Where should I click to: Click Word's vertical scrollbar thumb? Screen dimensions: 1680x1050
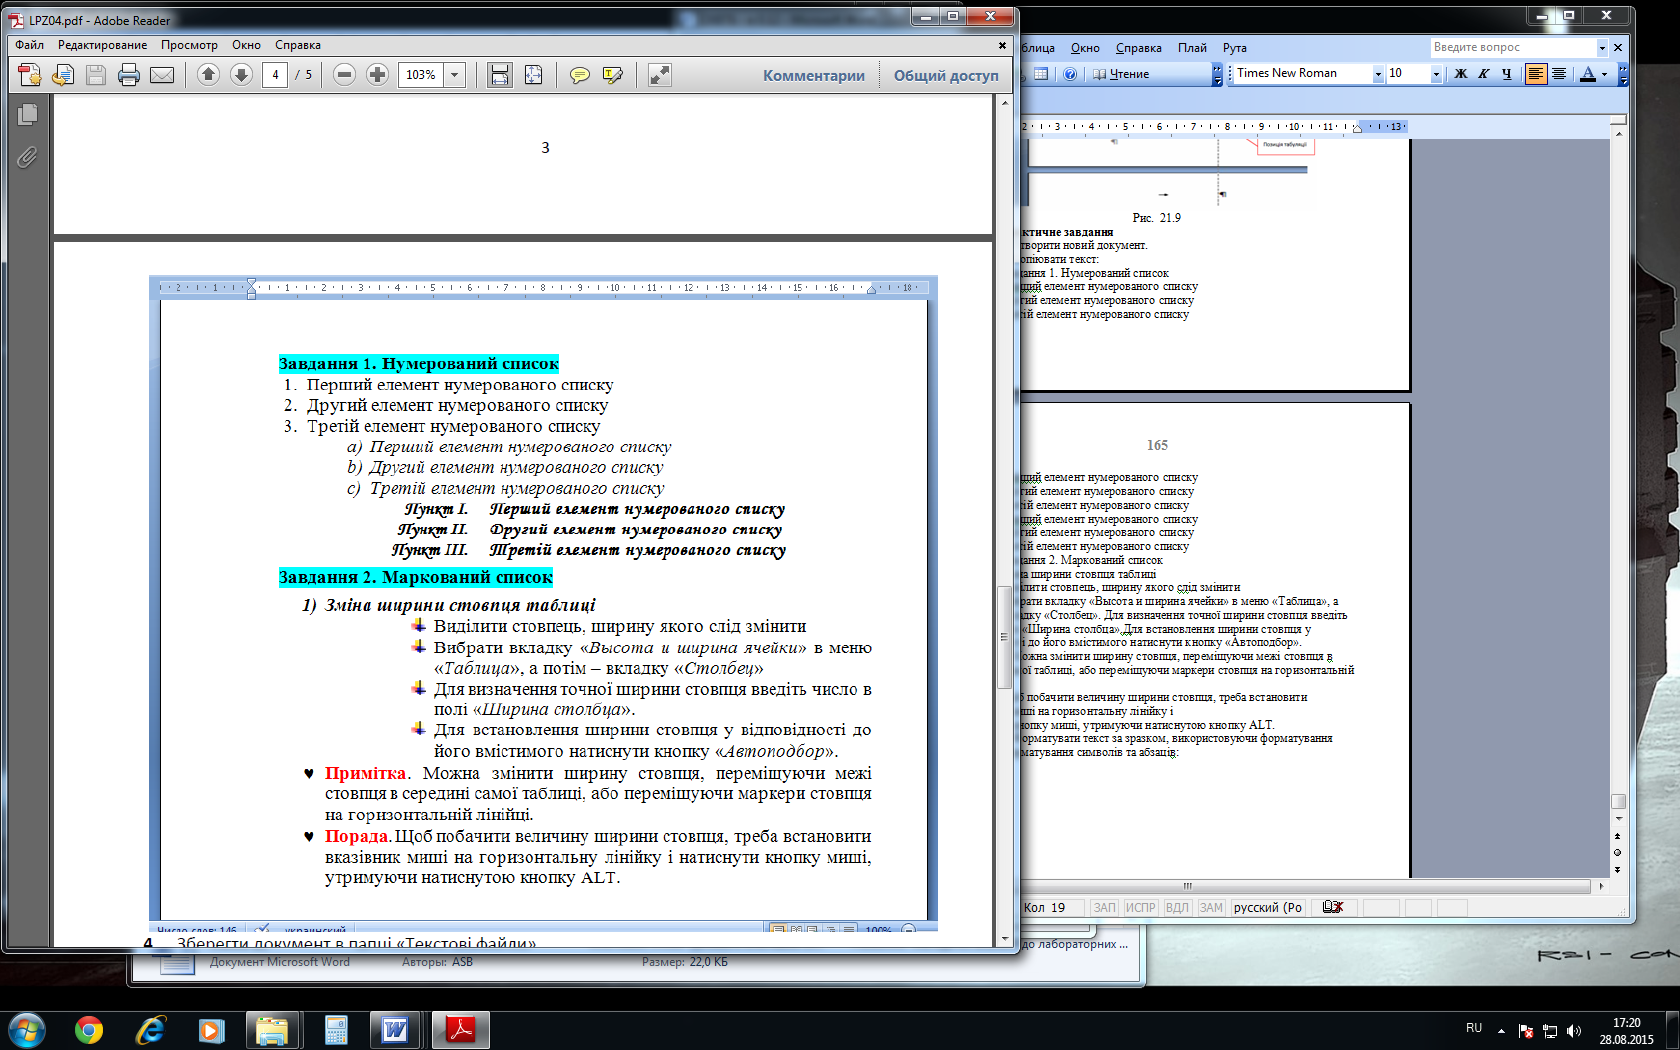(x=1618, y=802)
